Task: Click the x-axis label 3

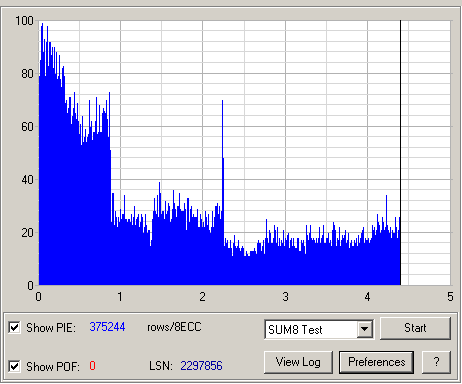Action: (x=285, y=296)
